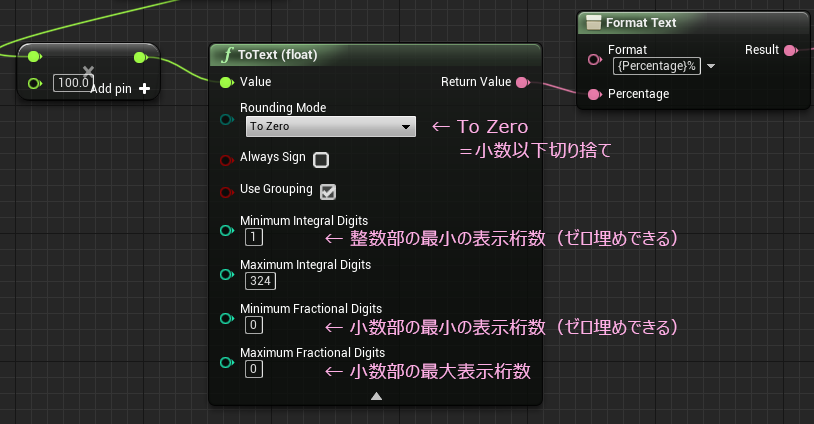Select the Result output pin on Format Text
Viewport: 814px width, 424px height.
[x=791, y=50]
